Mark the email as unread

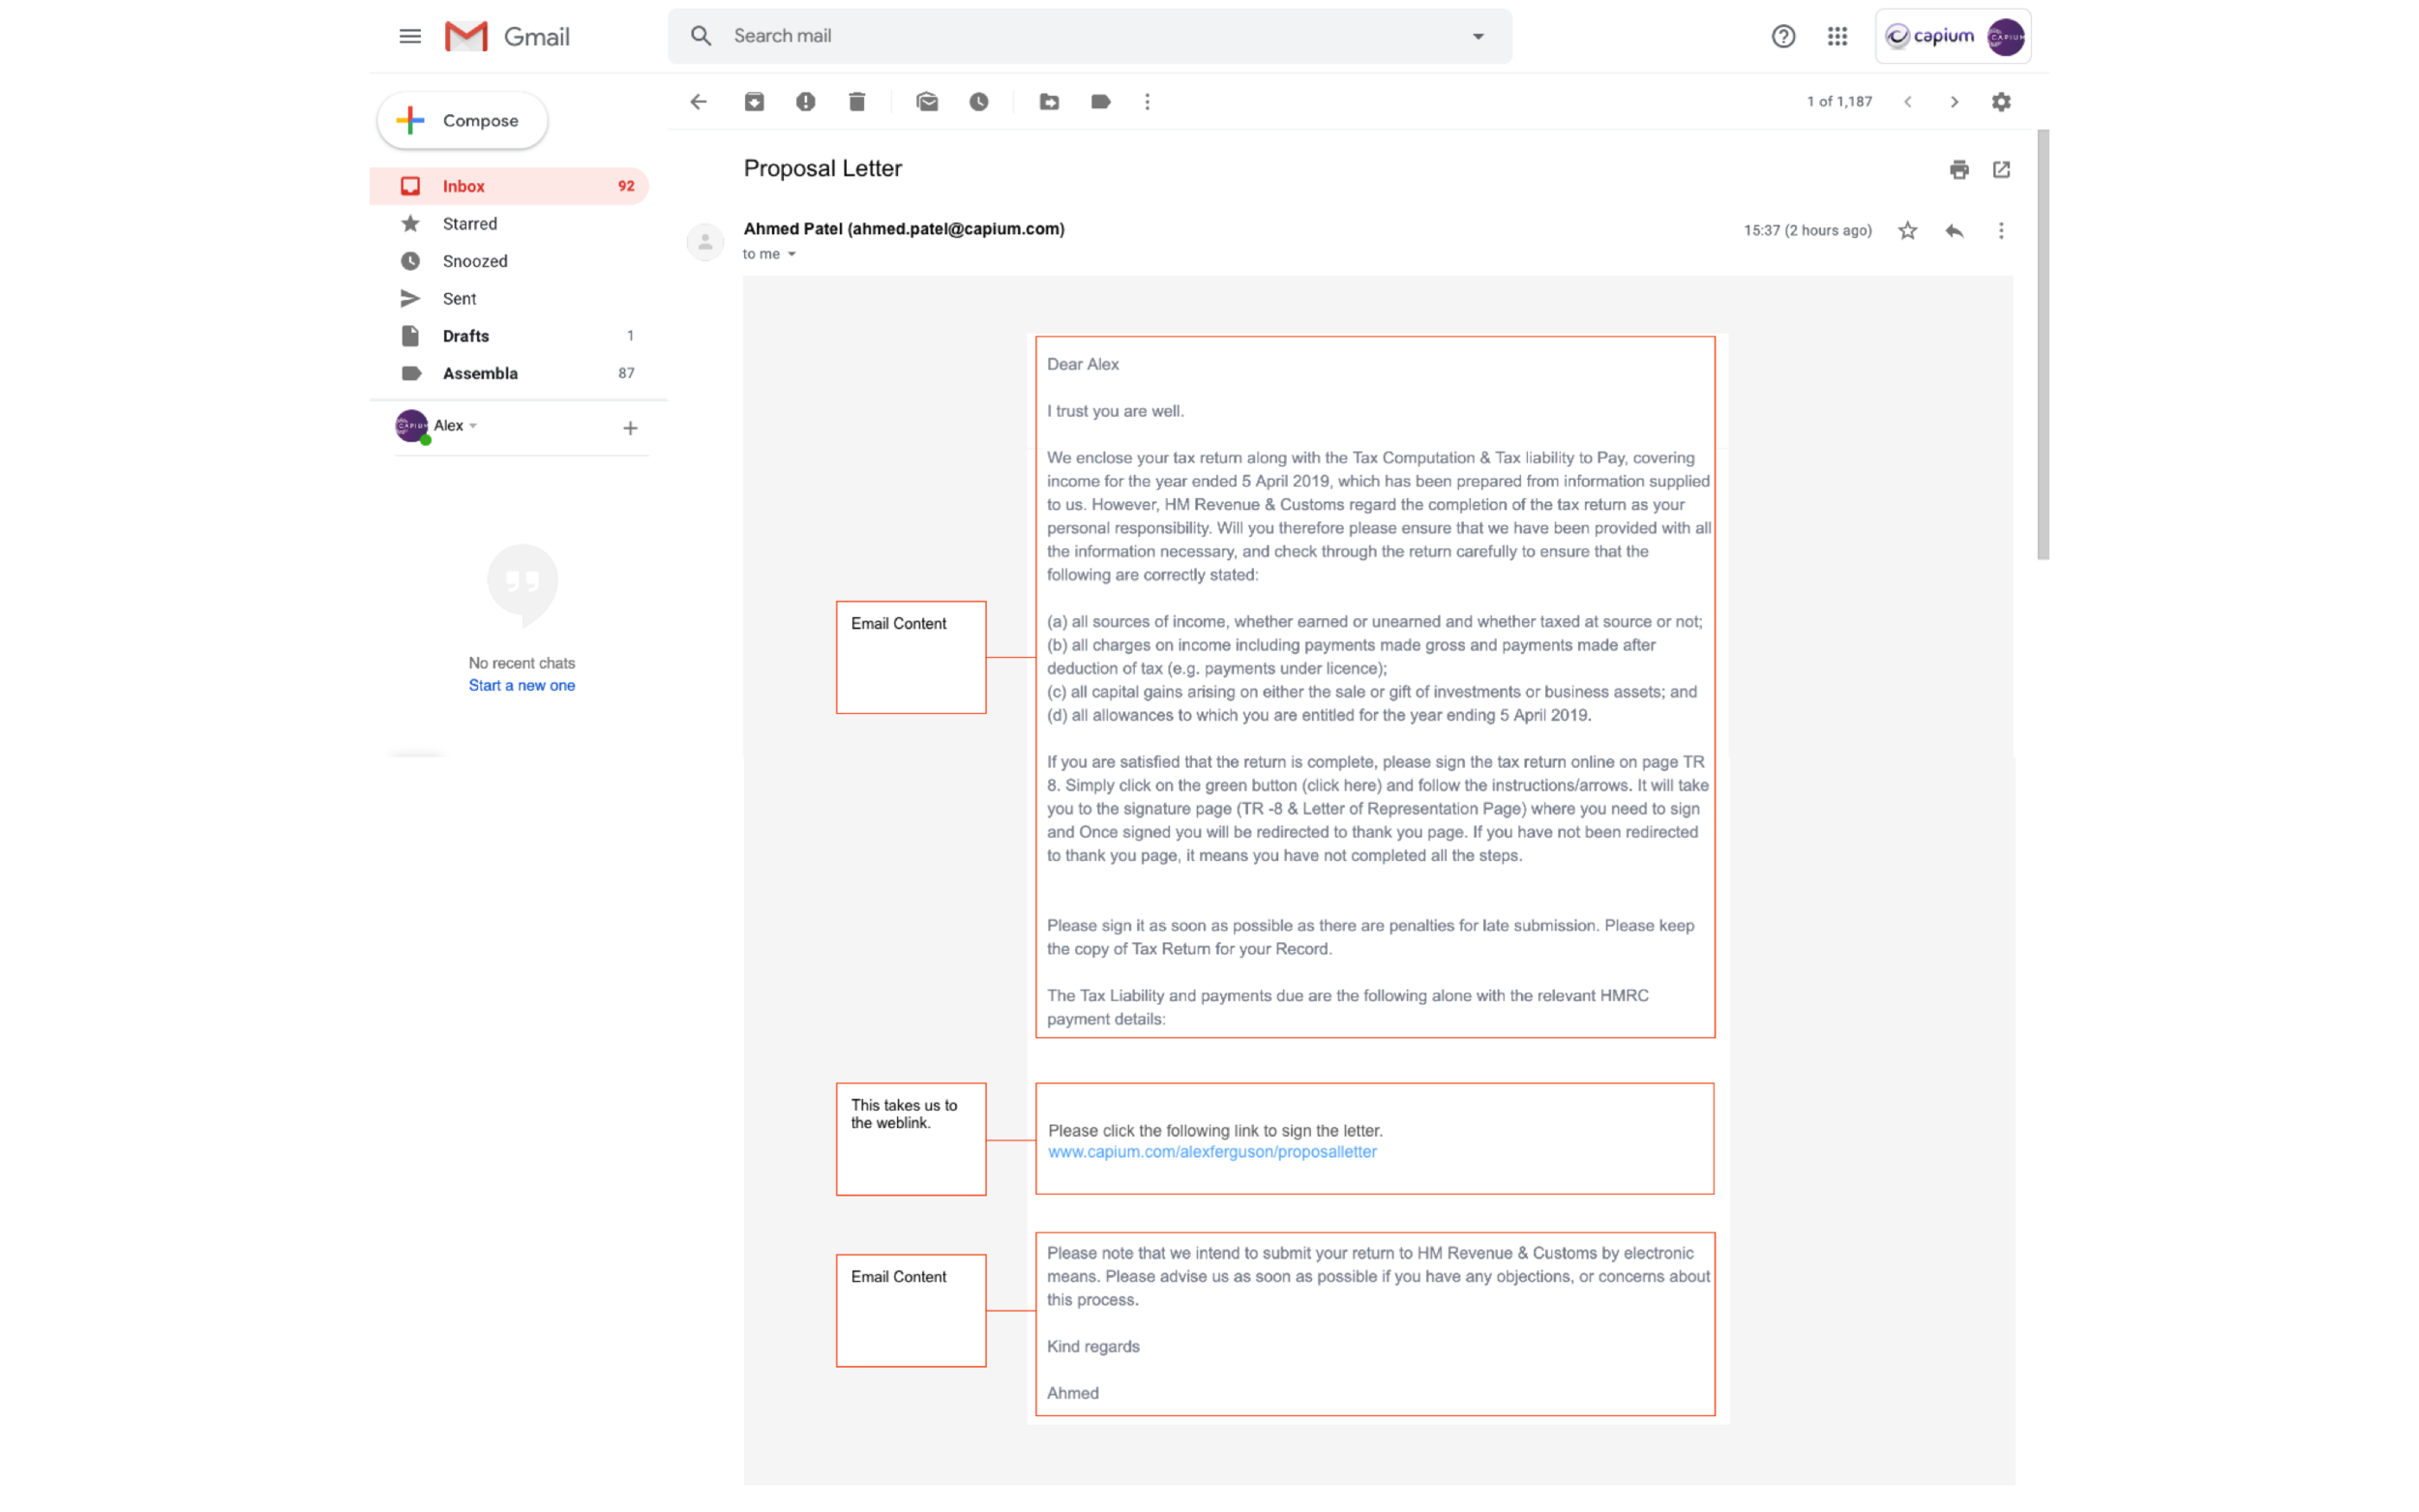click(927, 102)
